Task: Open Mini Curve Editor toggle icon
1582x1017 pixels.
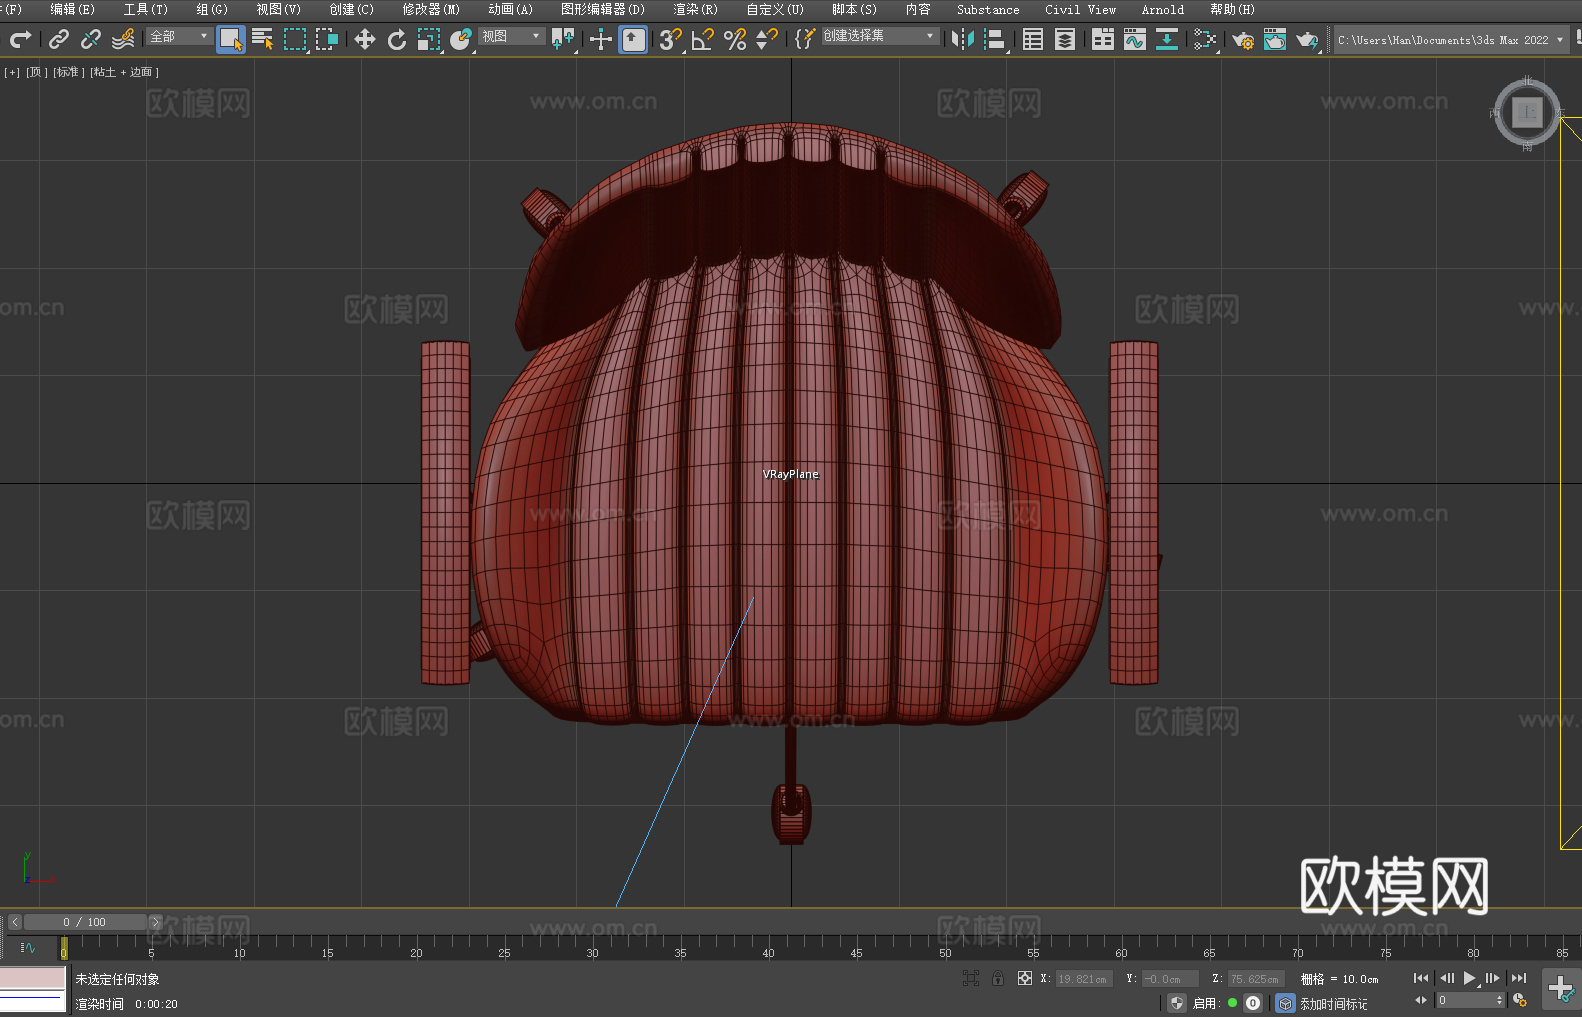Action: [x=28, y=947]
